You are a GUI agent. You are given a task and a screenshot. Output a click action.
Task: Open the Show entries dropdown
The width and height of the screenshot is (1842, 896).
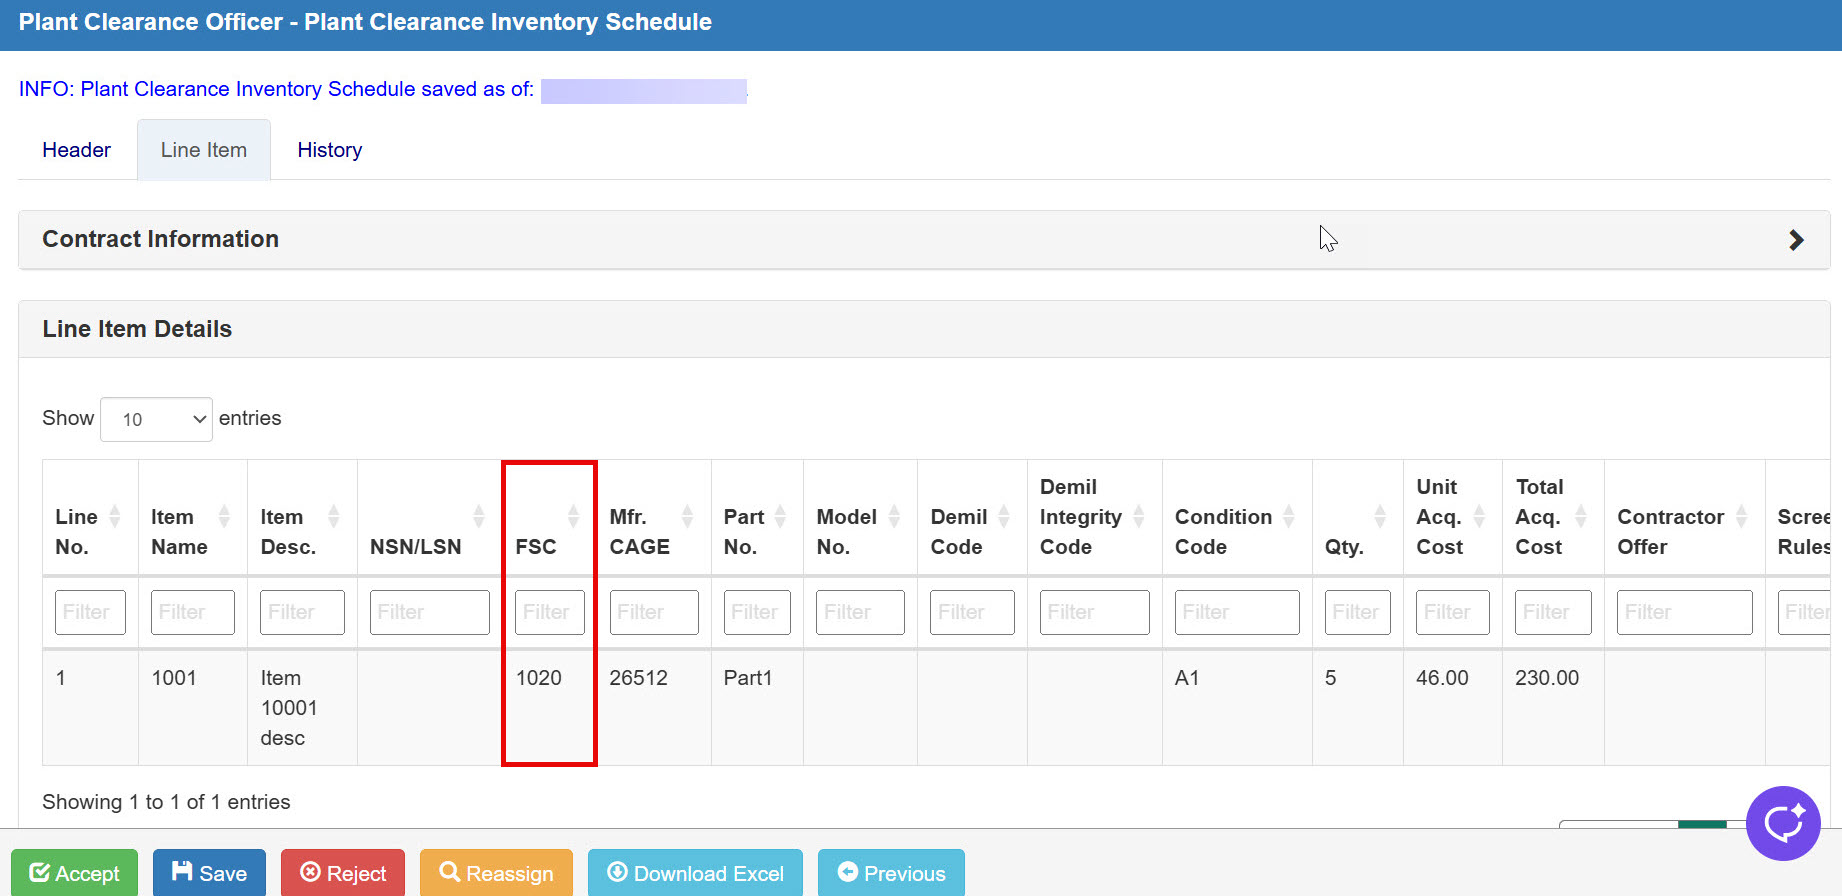156,419
